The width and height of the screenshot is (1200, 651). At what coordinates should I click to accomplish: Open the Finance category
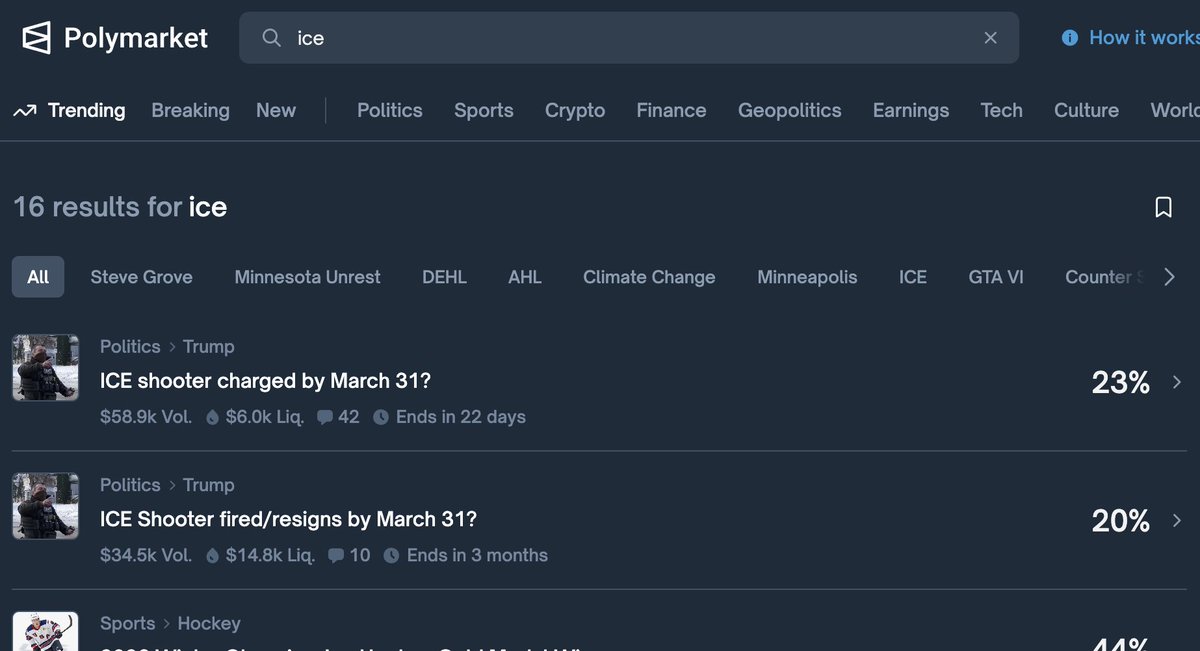[x=671, y=111]
